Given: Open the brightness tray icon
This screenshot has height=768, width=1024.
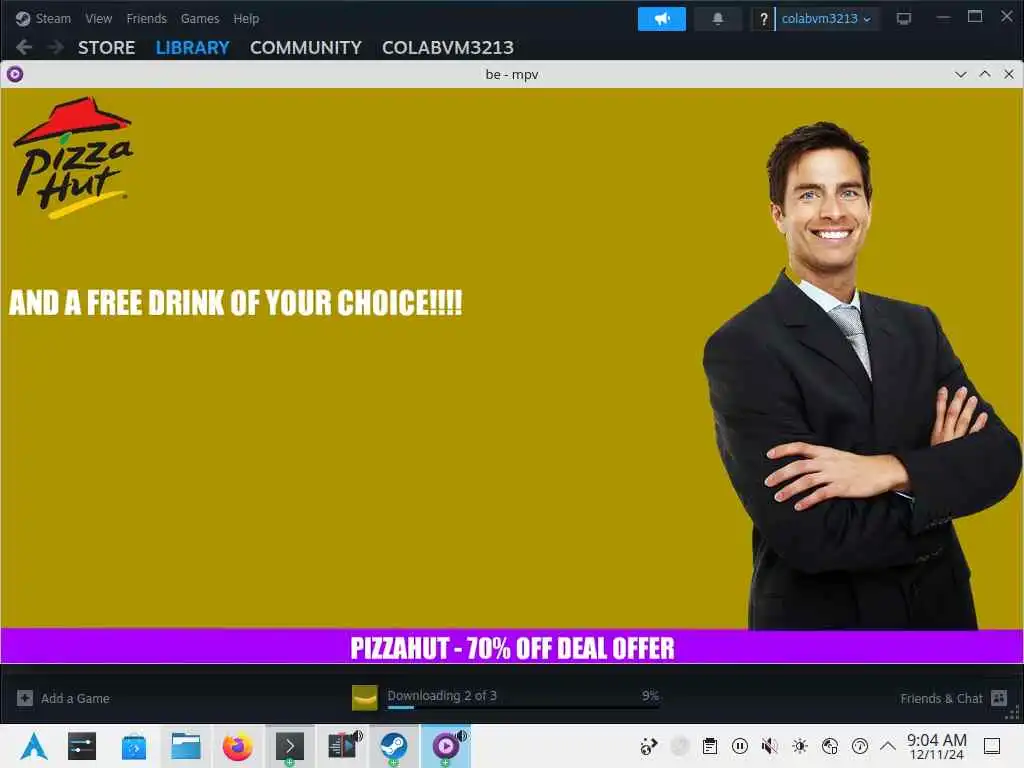Looking at the screenshot, I should 800,746.
